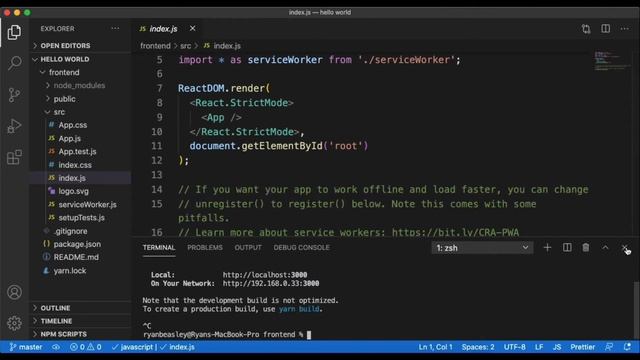640x360 pixels.
Task: Expand the node_modules folder
Action: pos(80,85)
